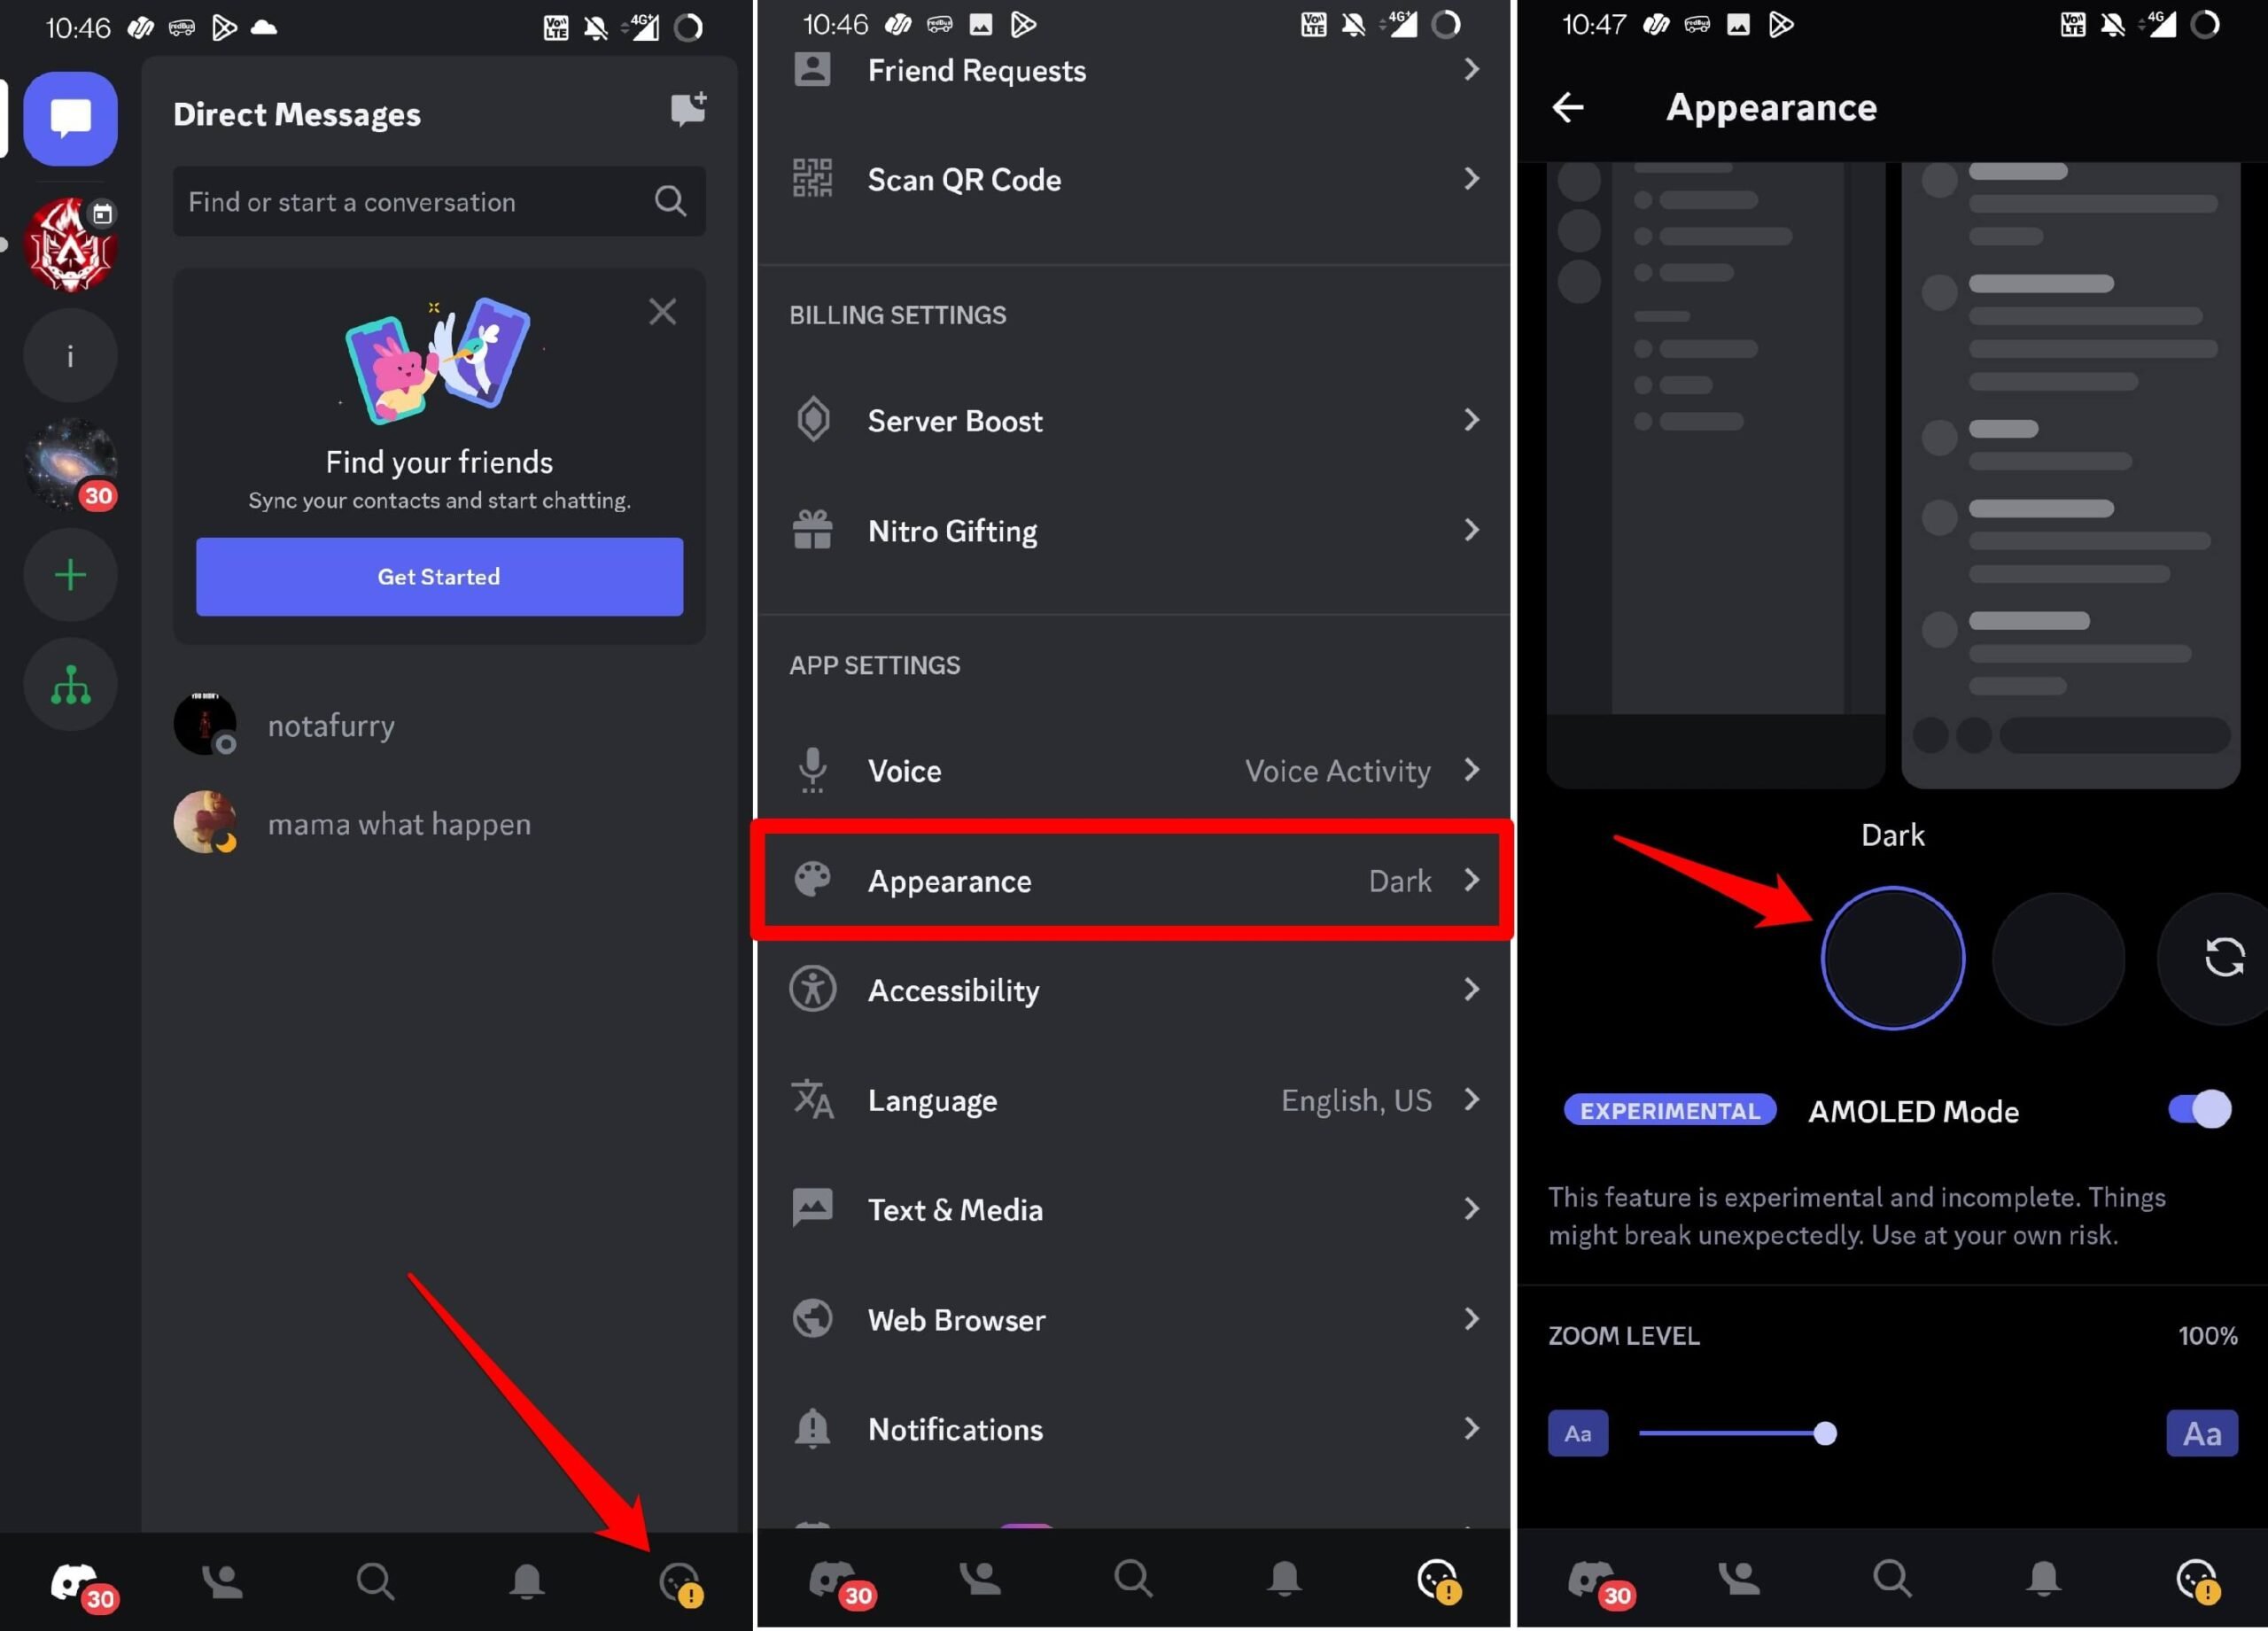Select the sync contacts input field
Screen dimensions: 2268x1631
(439, 576)
